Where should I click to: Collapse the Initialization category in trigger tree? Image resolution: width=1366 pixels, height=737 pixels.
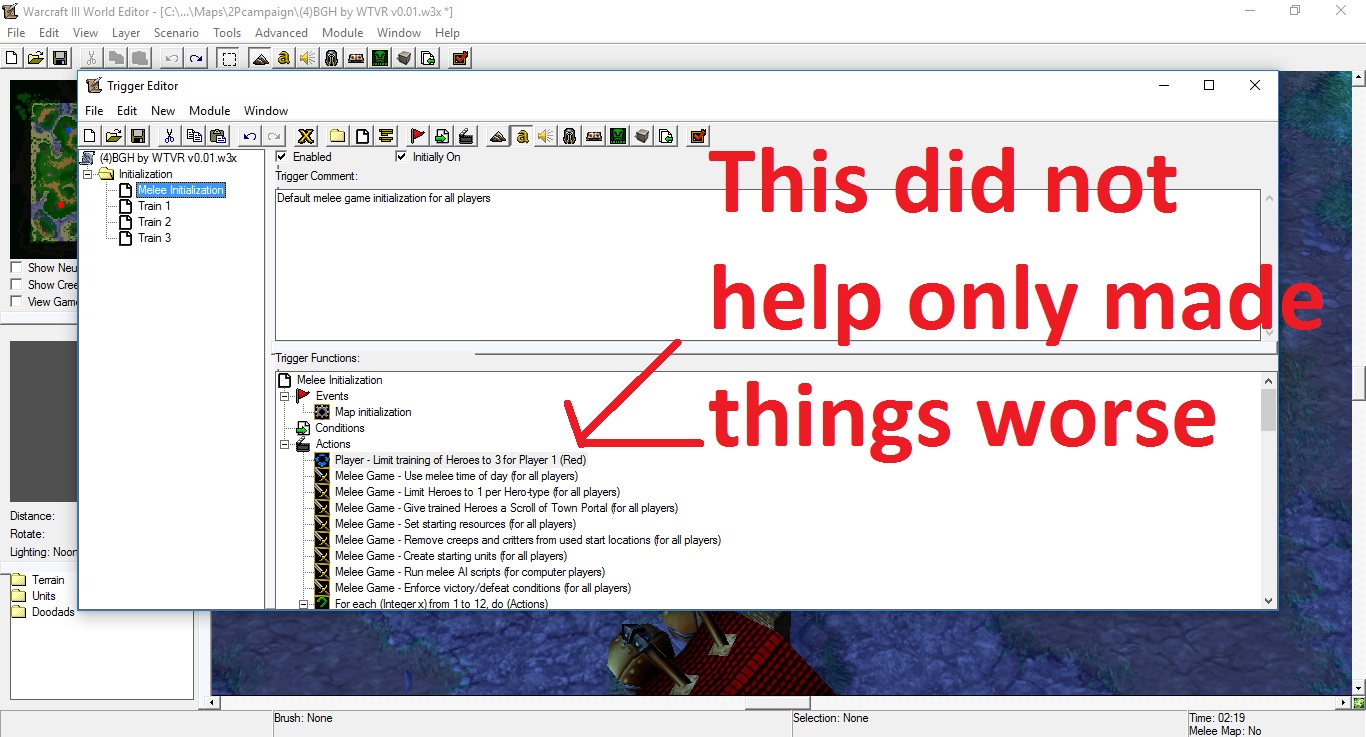coord(88,174)
